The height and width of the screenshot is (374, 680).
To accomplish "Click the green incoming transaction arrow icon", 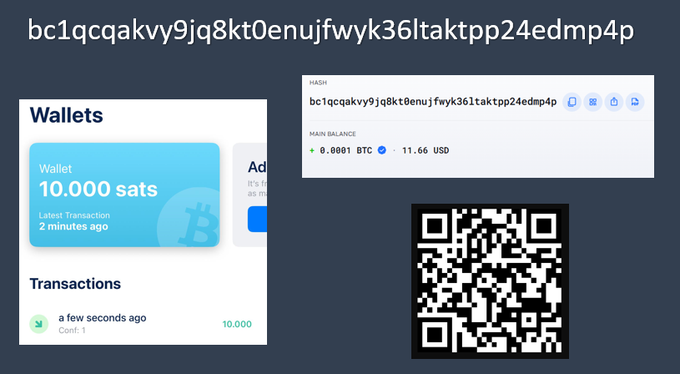I will (x=39, y=324).
